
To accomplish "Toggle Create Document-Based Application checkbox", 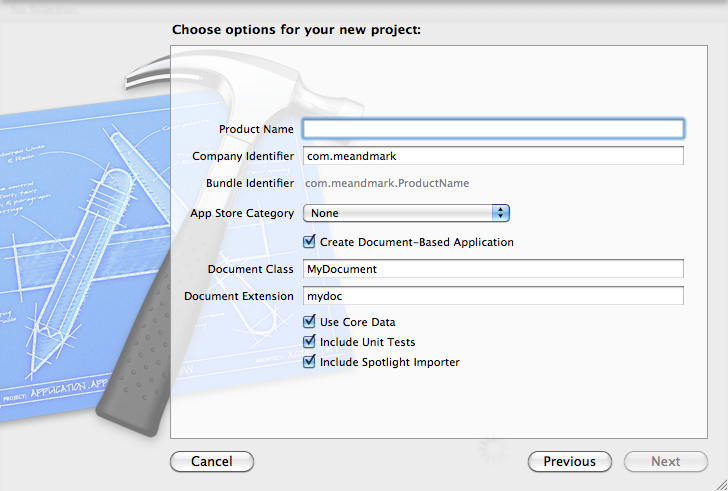I will tap(309, 242).
